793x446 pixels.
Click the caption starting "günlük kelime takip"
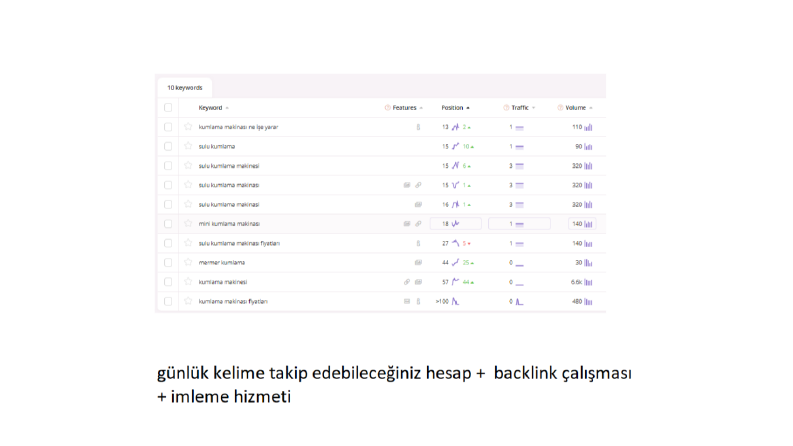pyautogui.click(x=394, y=384)
